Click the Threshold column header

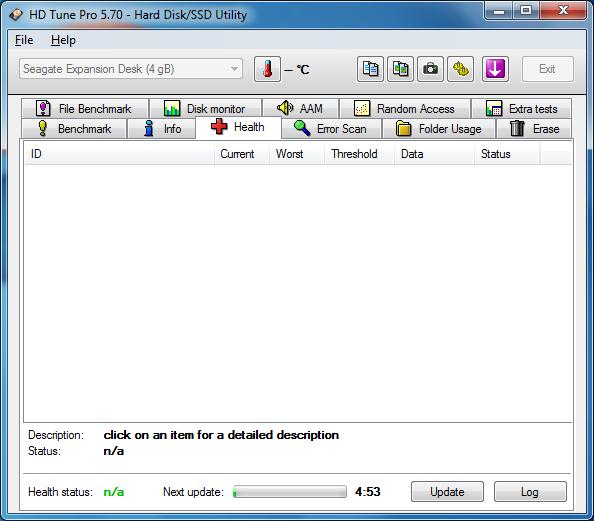click(x=359, y=154)
